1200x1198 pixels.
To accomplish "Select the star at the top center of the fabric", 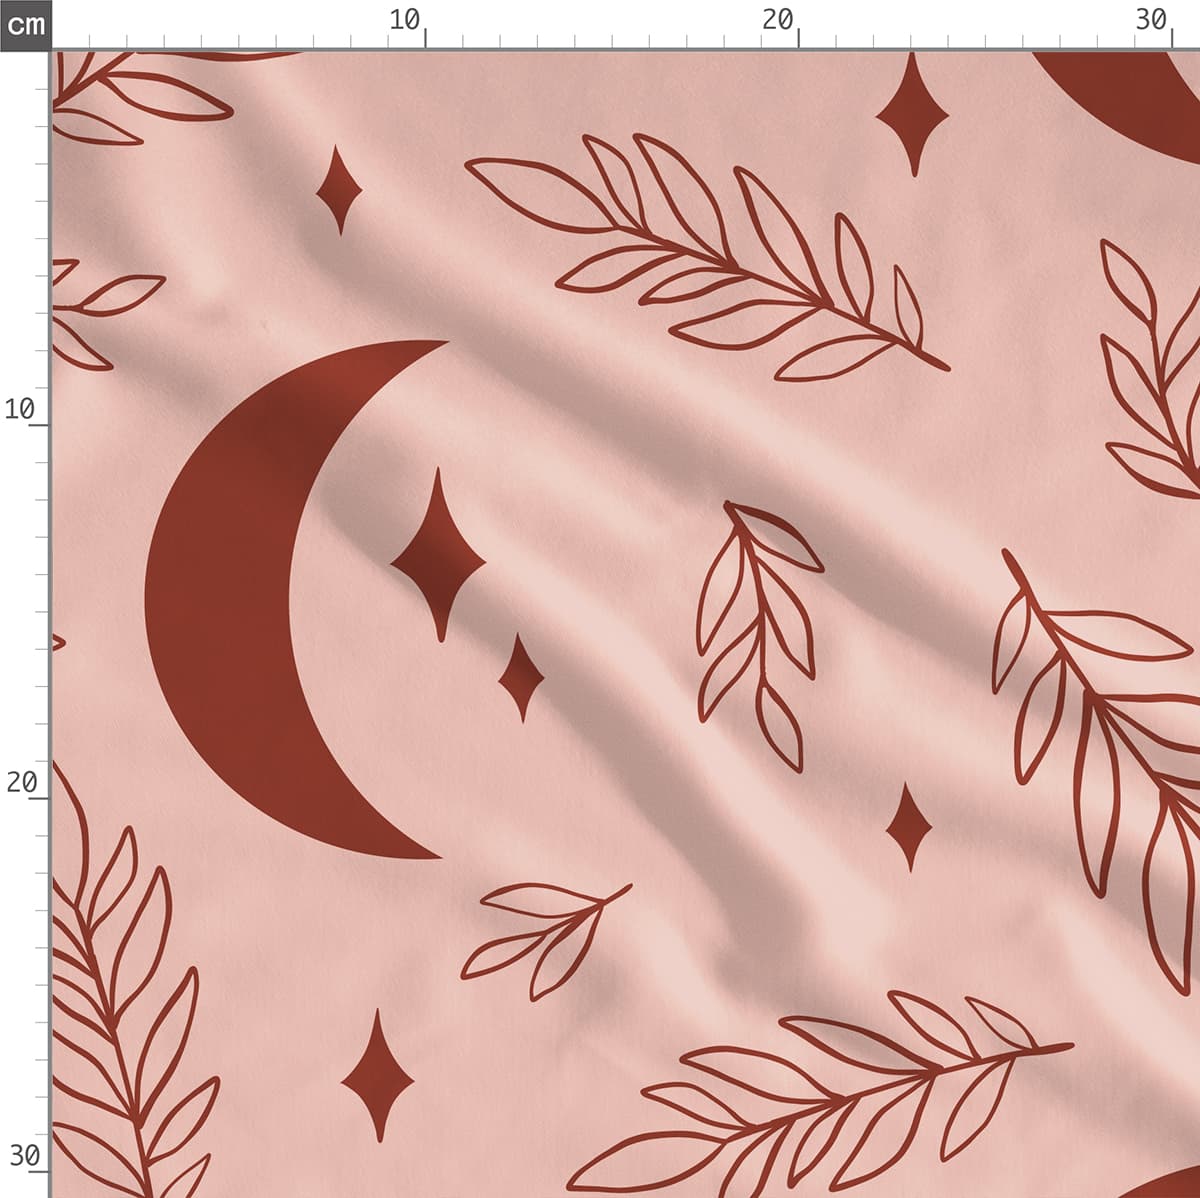I will click(x=912, y=117).
